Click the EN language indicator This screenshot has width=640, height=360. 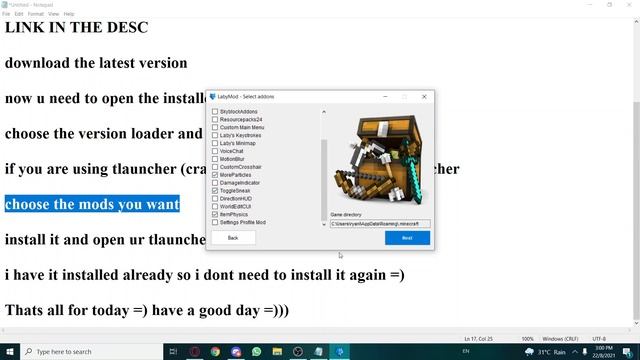click(466, 351)
